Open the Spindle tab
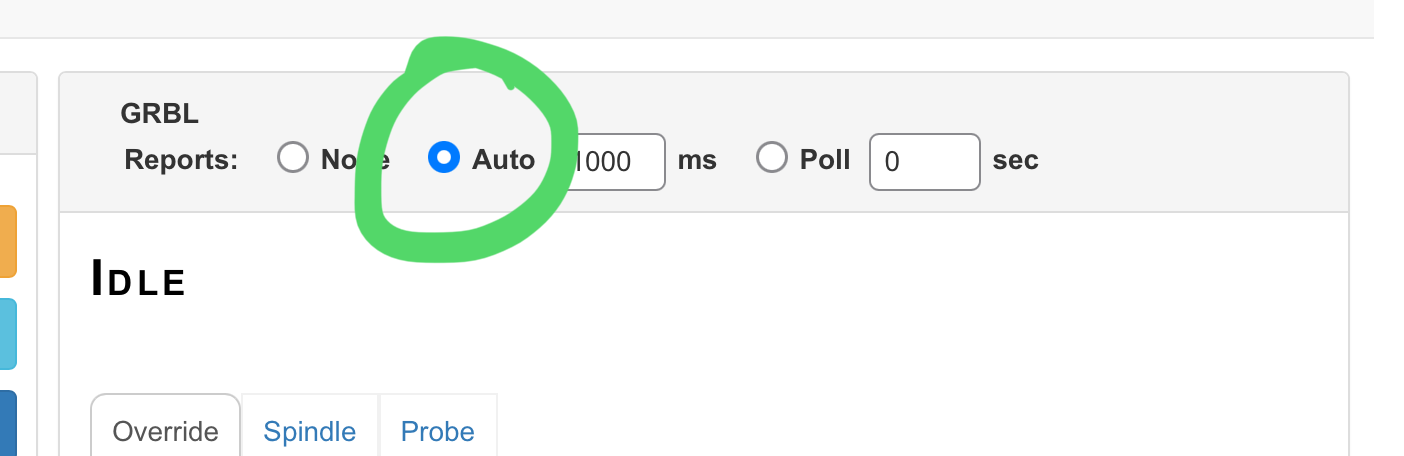Image resolution: width=1404 pixels, height=456 pixels. tap(310, 431)
